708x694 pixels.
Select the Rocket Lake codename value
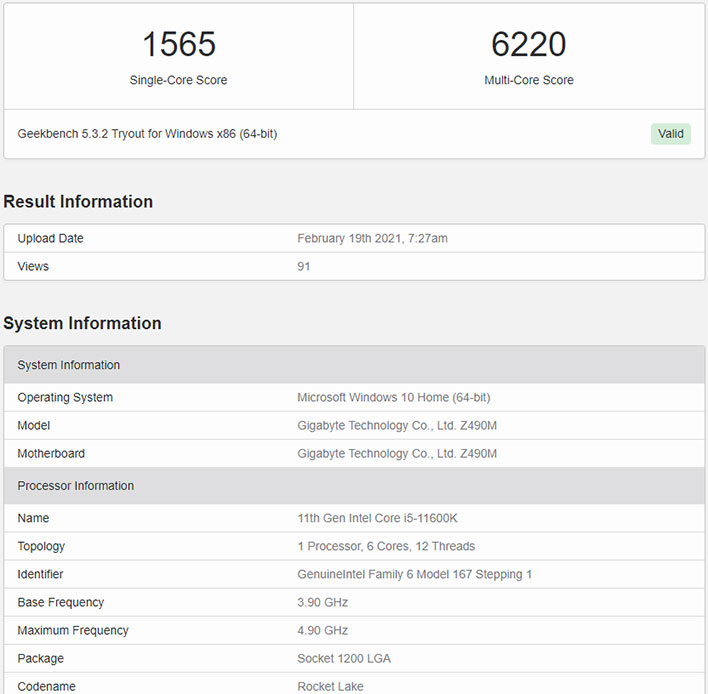coord(330,686)
